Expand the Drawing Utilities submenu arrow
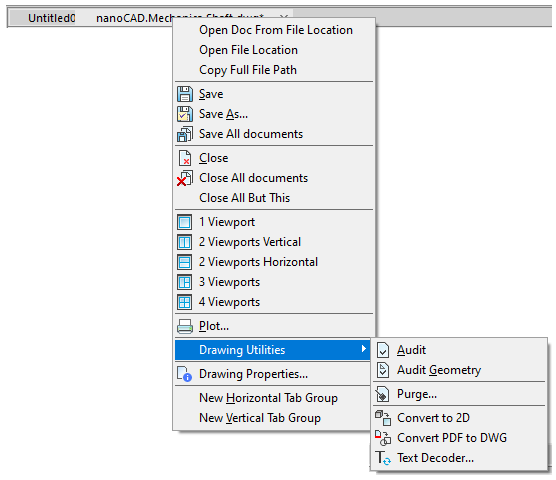Viewport: 556px width, 480px height. point(363,349)
